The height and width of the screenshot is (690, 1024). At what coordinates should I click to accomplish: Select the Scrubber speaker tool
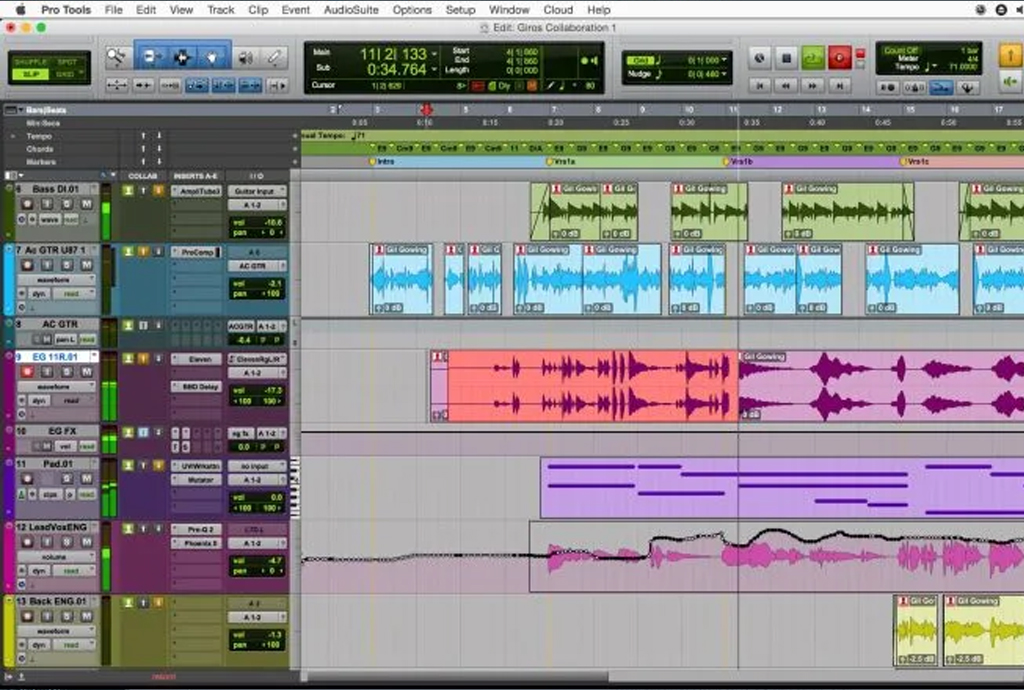click(x=246, y=57)
